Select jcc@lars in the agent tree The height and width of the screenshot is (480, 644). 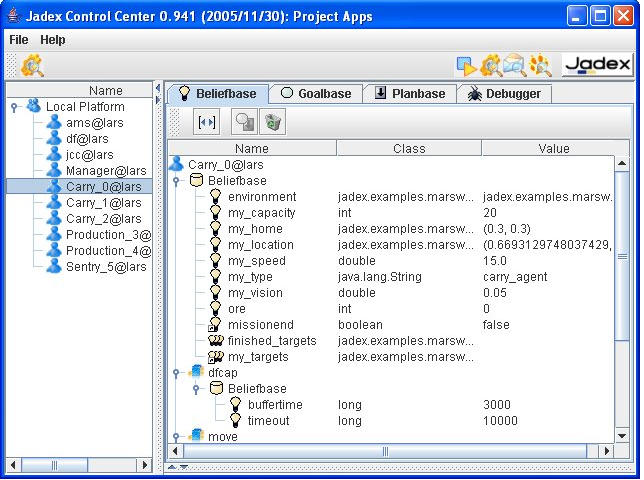coord(90,154)
